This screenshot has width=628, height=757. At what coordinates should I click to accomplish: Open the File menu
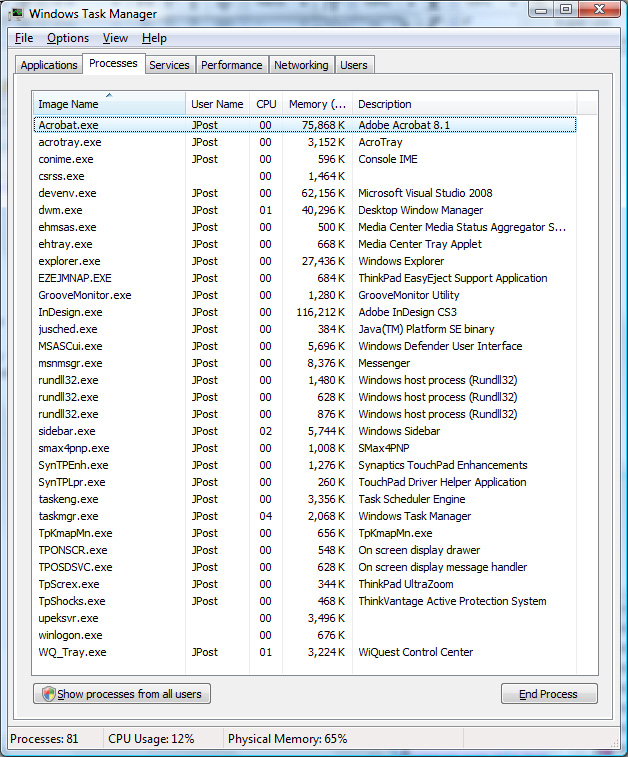click(x=24, y=38)
